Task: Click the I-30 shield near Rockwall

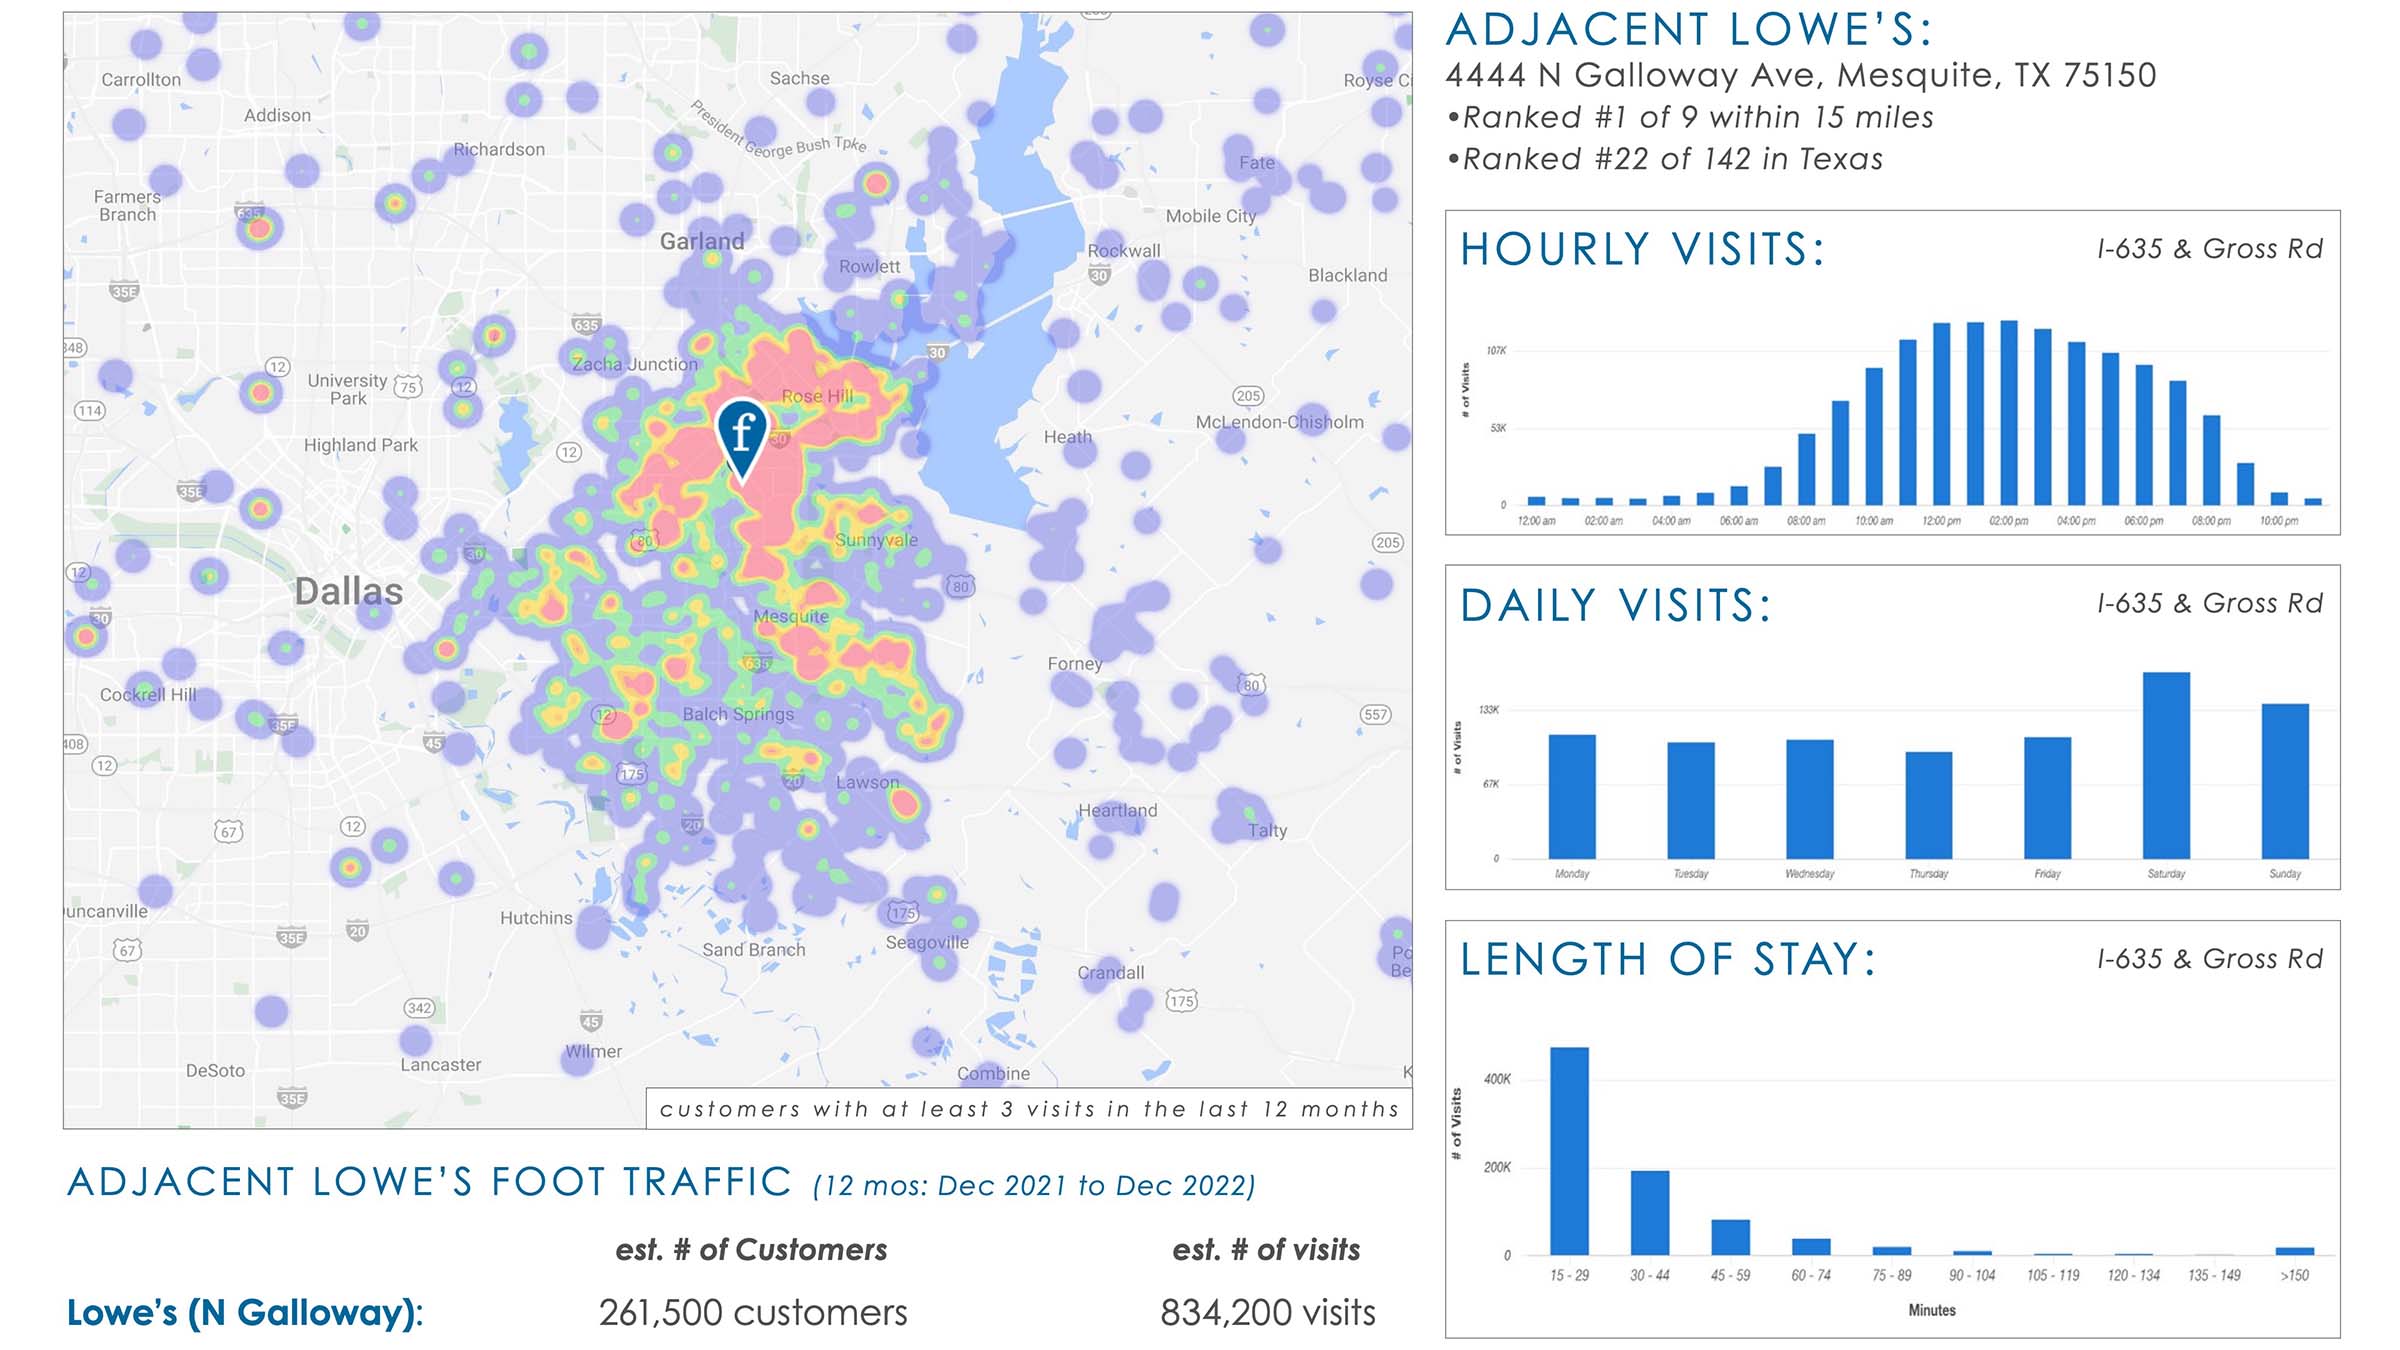Action: point(1099,275)
